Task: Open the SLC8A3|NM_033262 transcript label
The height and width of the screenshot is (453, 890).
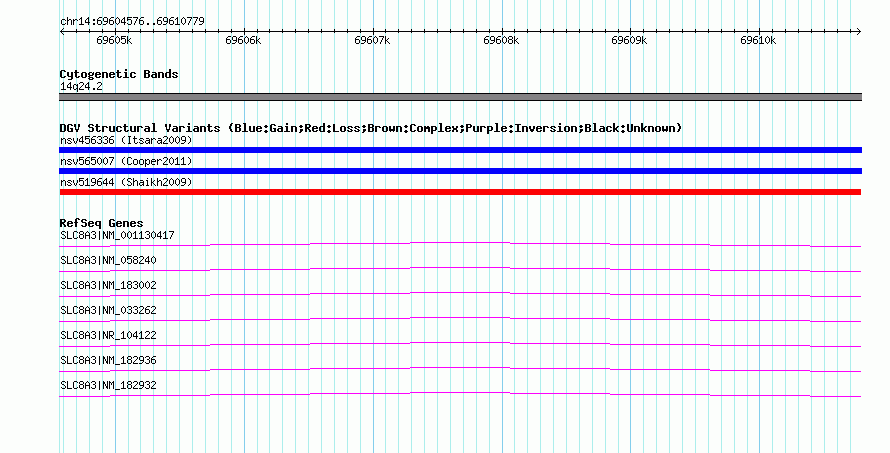Action: point(108,310)
